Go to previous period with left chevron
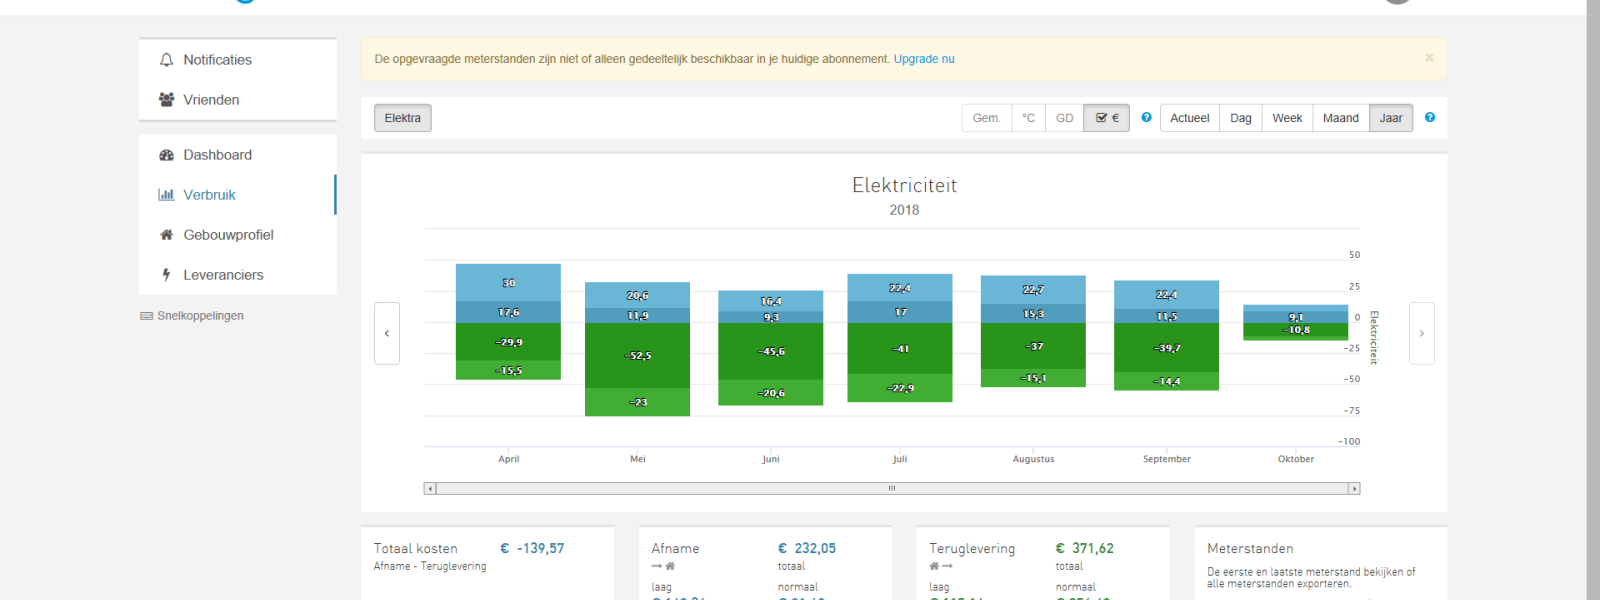Screen dimensions: 1600x600 point(387,333)
